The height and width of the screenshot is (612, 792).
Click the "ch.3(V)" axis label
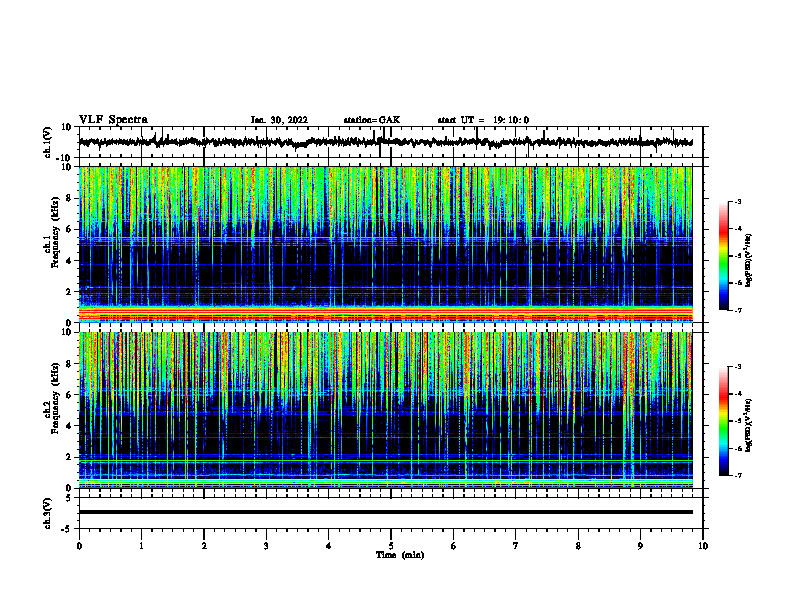click(47, 514)
